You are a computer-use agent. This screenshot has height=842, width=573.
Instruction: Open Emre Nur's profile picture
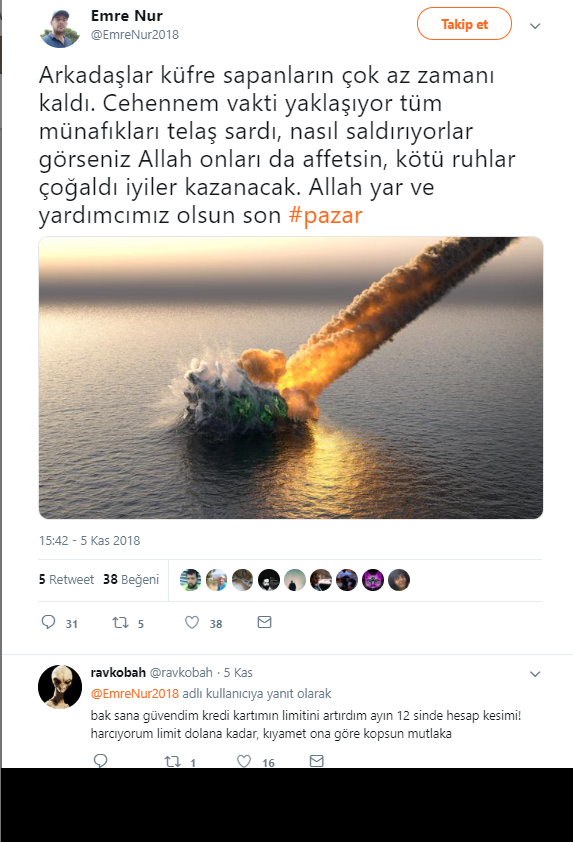[60, 28]
